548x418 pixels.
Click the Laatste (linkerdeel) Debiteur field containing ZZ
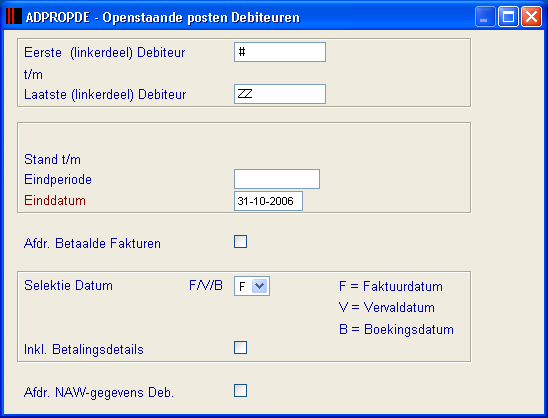click(280, 94)
